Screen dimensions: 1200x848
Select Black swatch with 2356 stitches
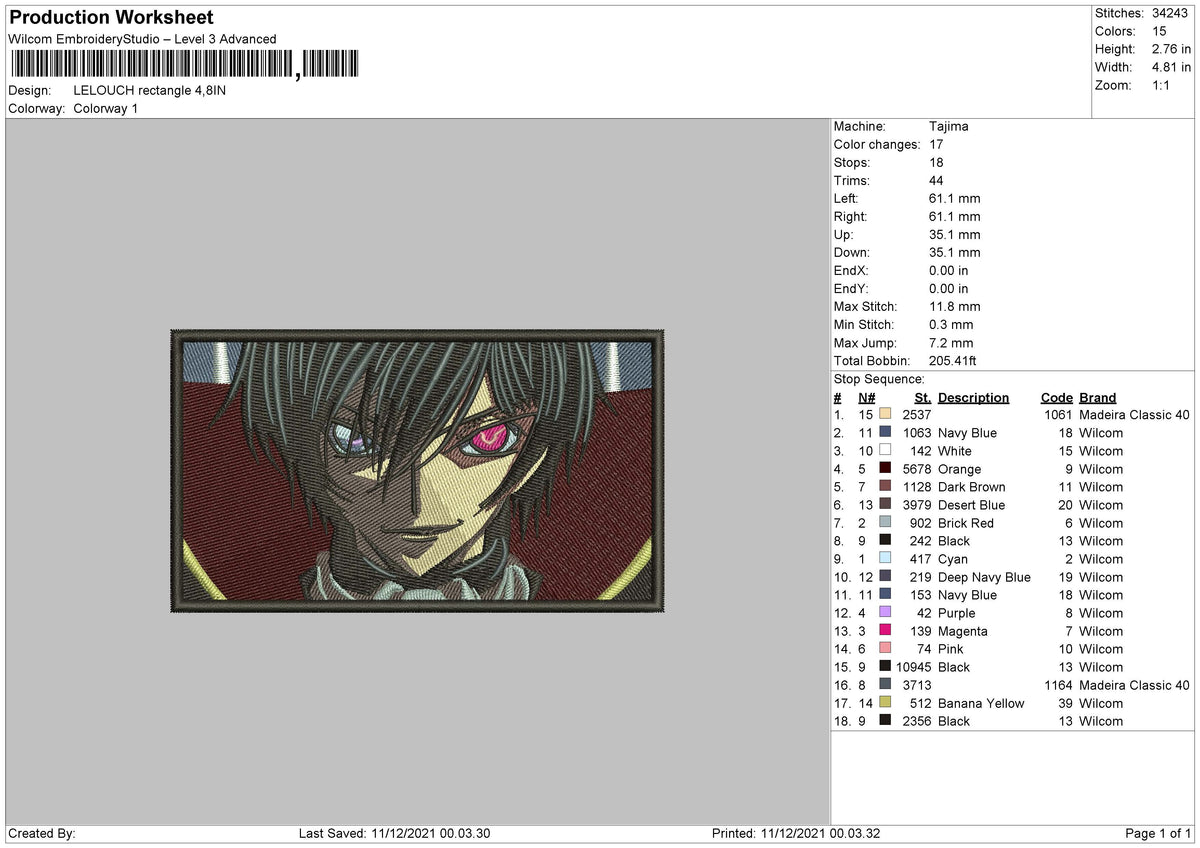[x=885, y=721]
